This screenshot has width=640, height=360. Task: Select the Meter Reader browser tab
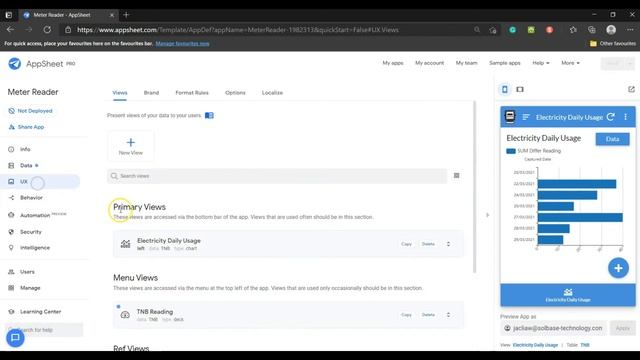pyautogui.click(x=68, y=15)
